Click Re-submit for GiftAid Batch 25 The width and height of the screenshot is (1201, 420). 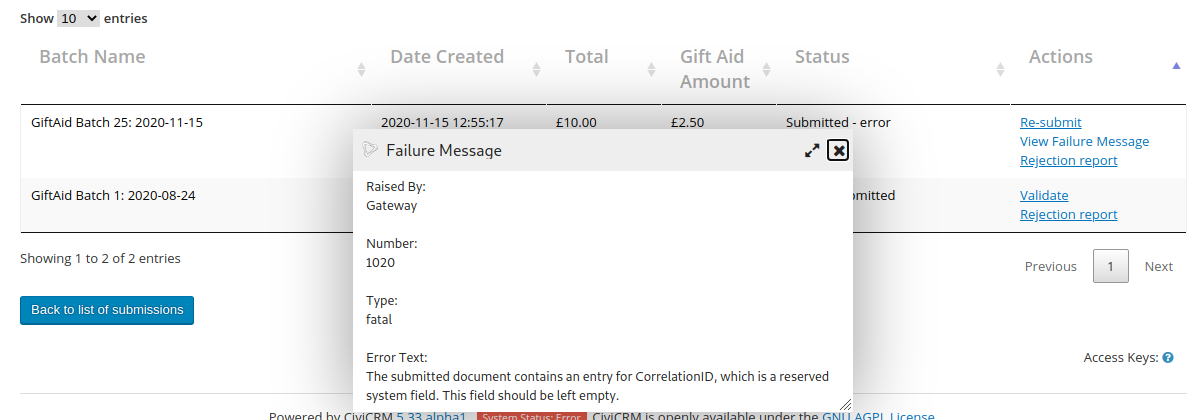click(1050, 123)
